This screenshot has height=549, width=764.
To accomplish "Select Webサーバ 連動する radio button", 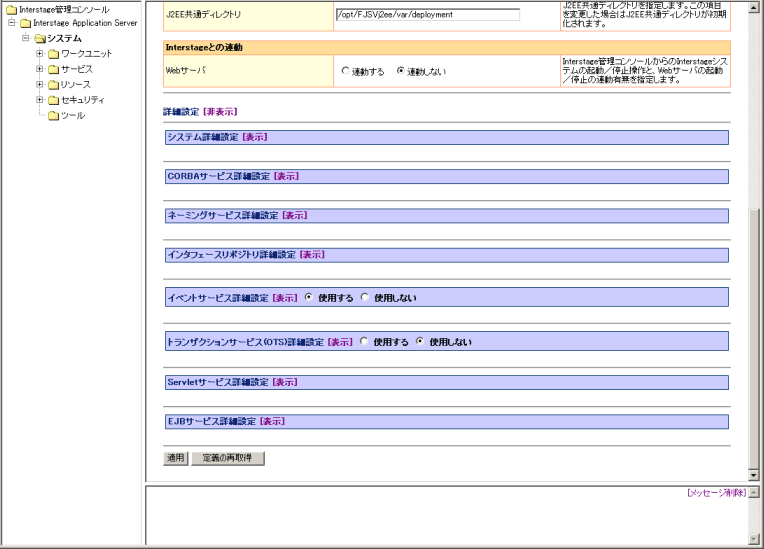I will (346, 72).
